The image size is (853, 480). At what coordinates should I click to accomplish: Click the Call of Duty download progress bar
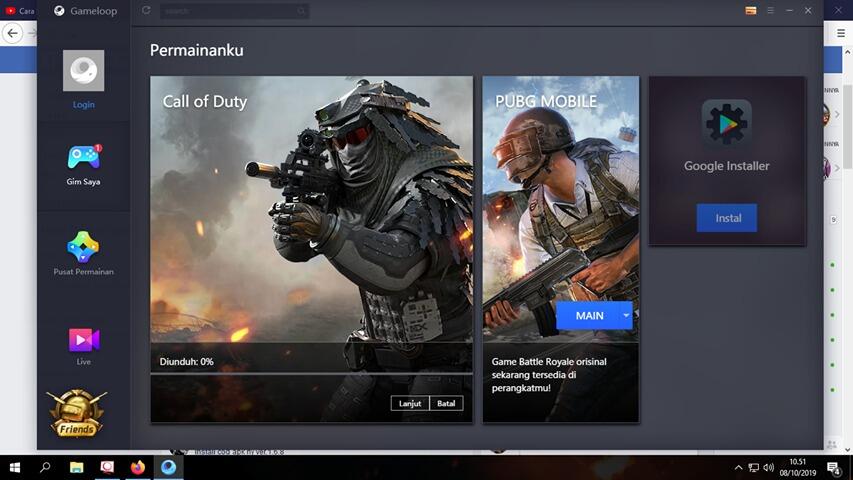tap(311, 373)
